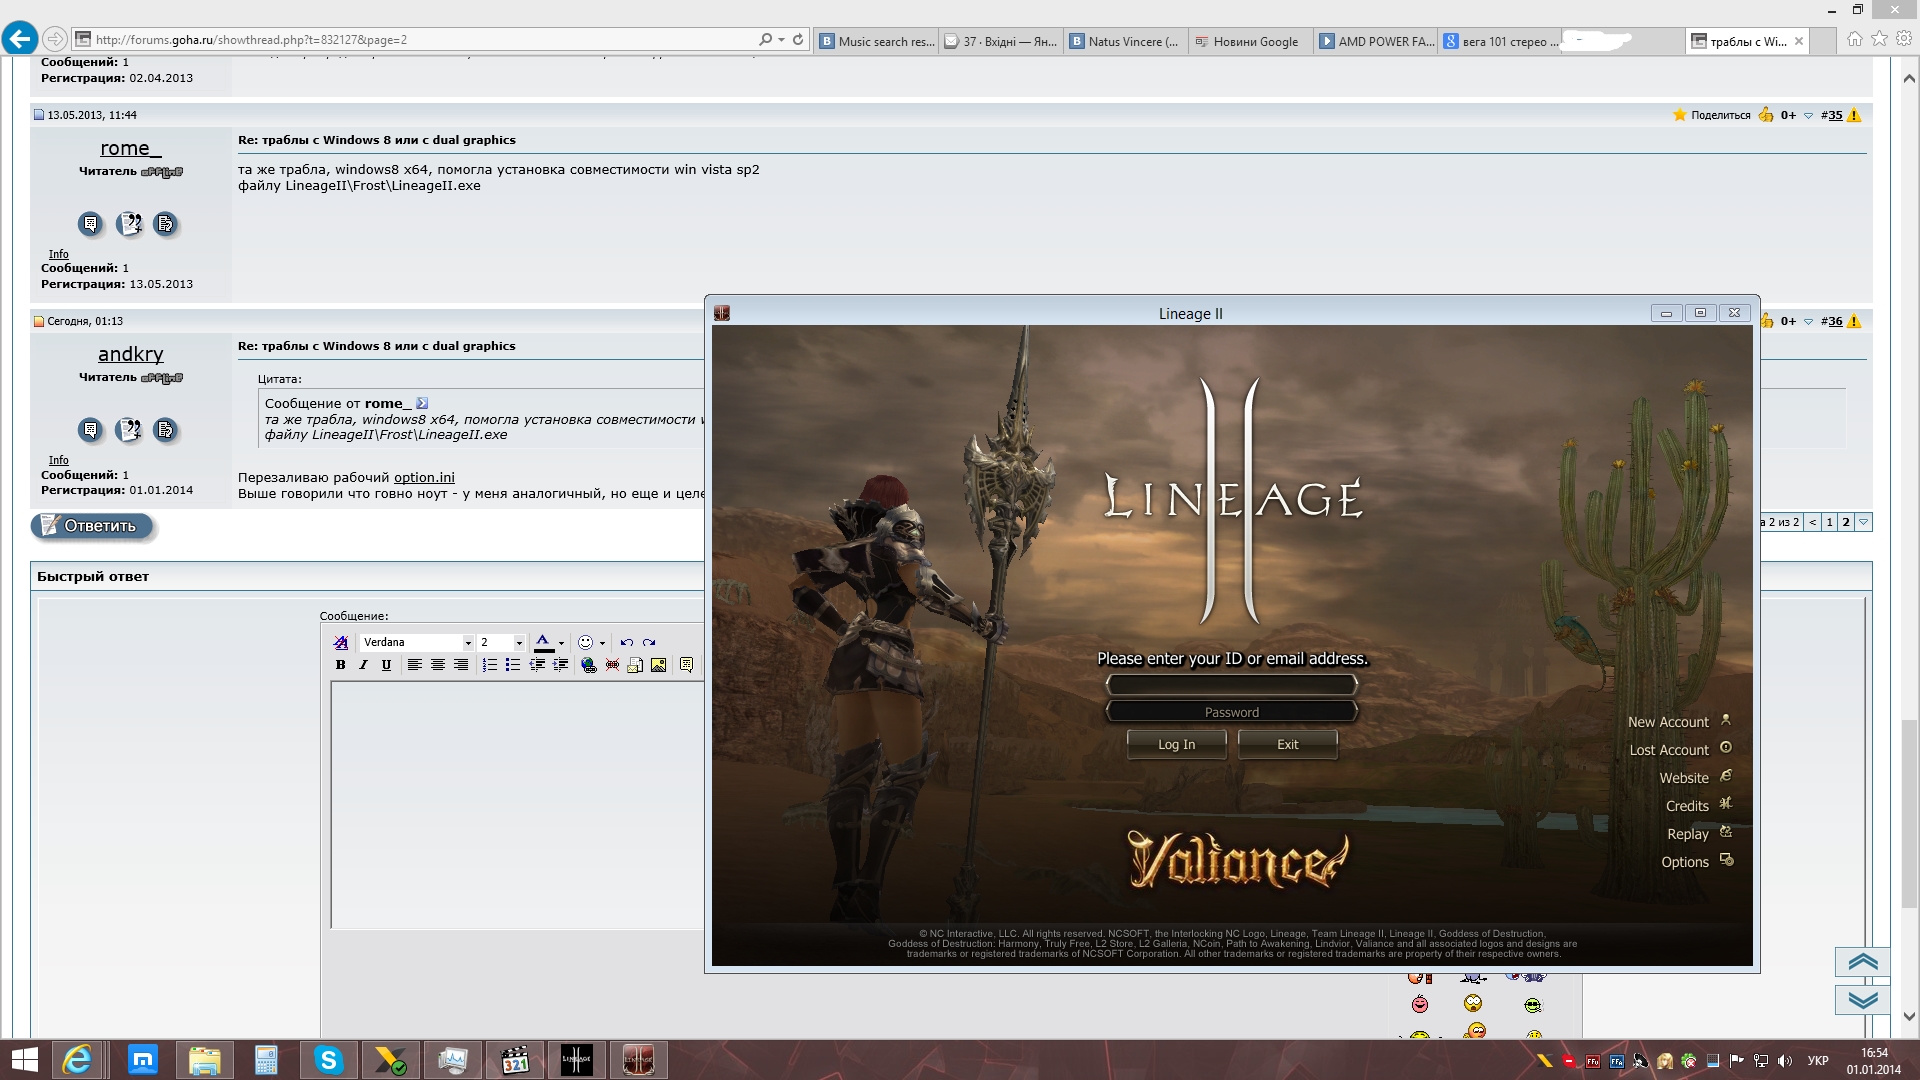Image resolution: width=1920 pixels, height=1080 pixels.
Task: Align reply text left
Action: [x=414, y=665]
